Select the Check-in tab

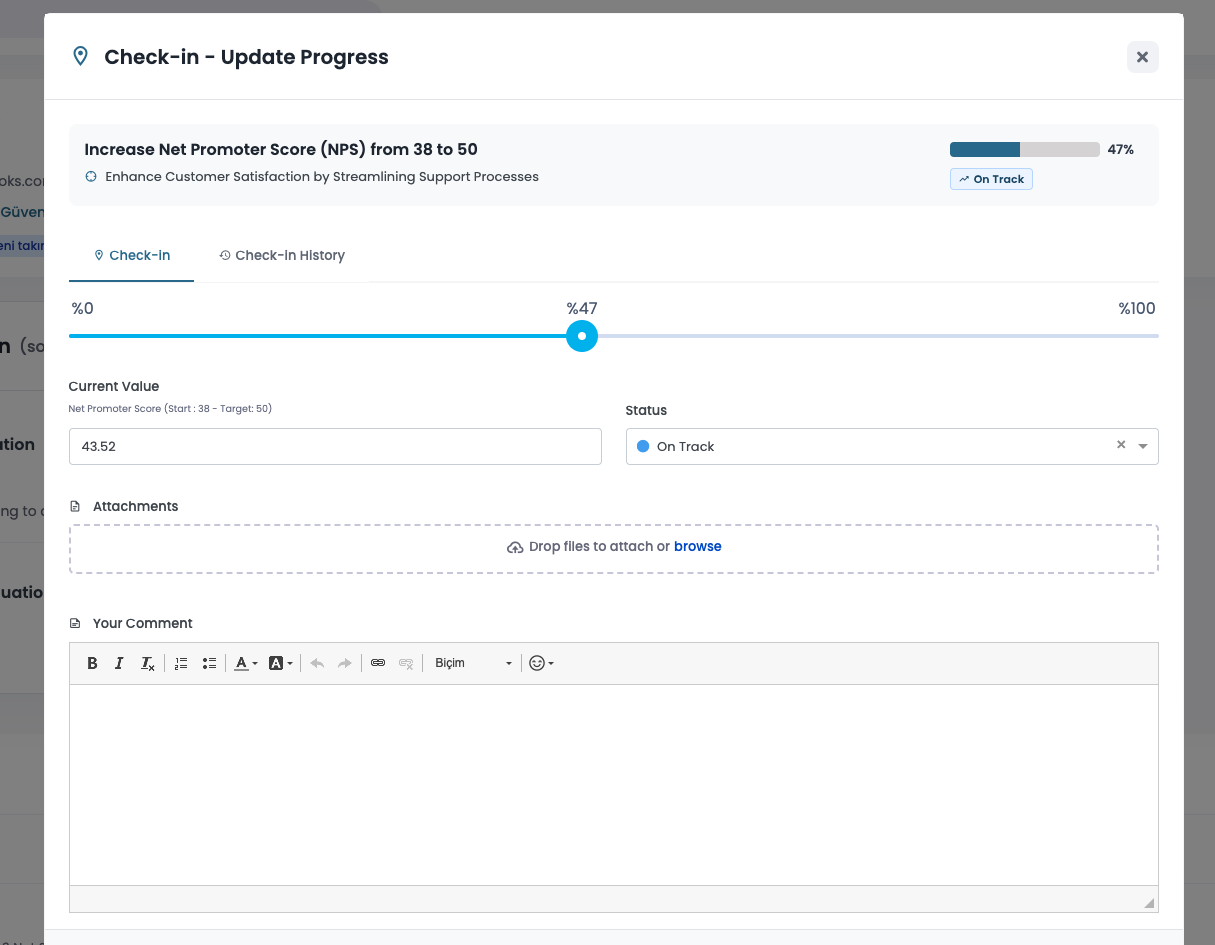[x=132, y=256]
